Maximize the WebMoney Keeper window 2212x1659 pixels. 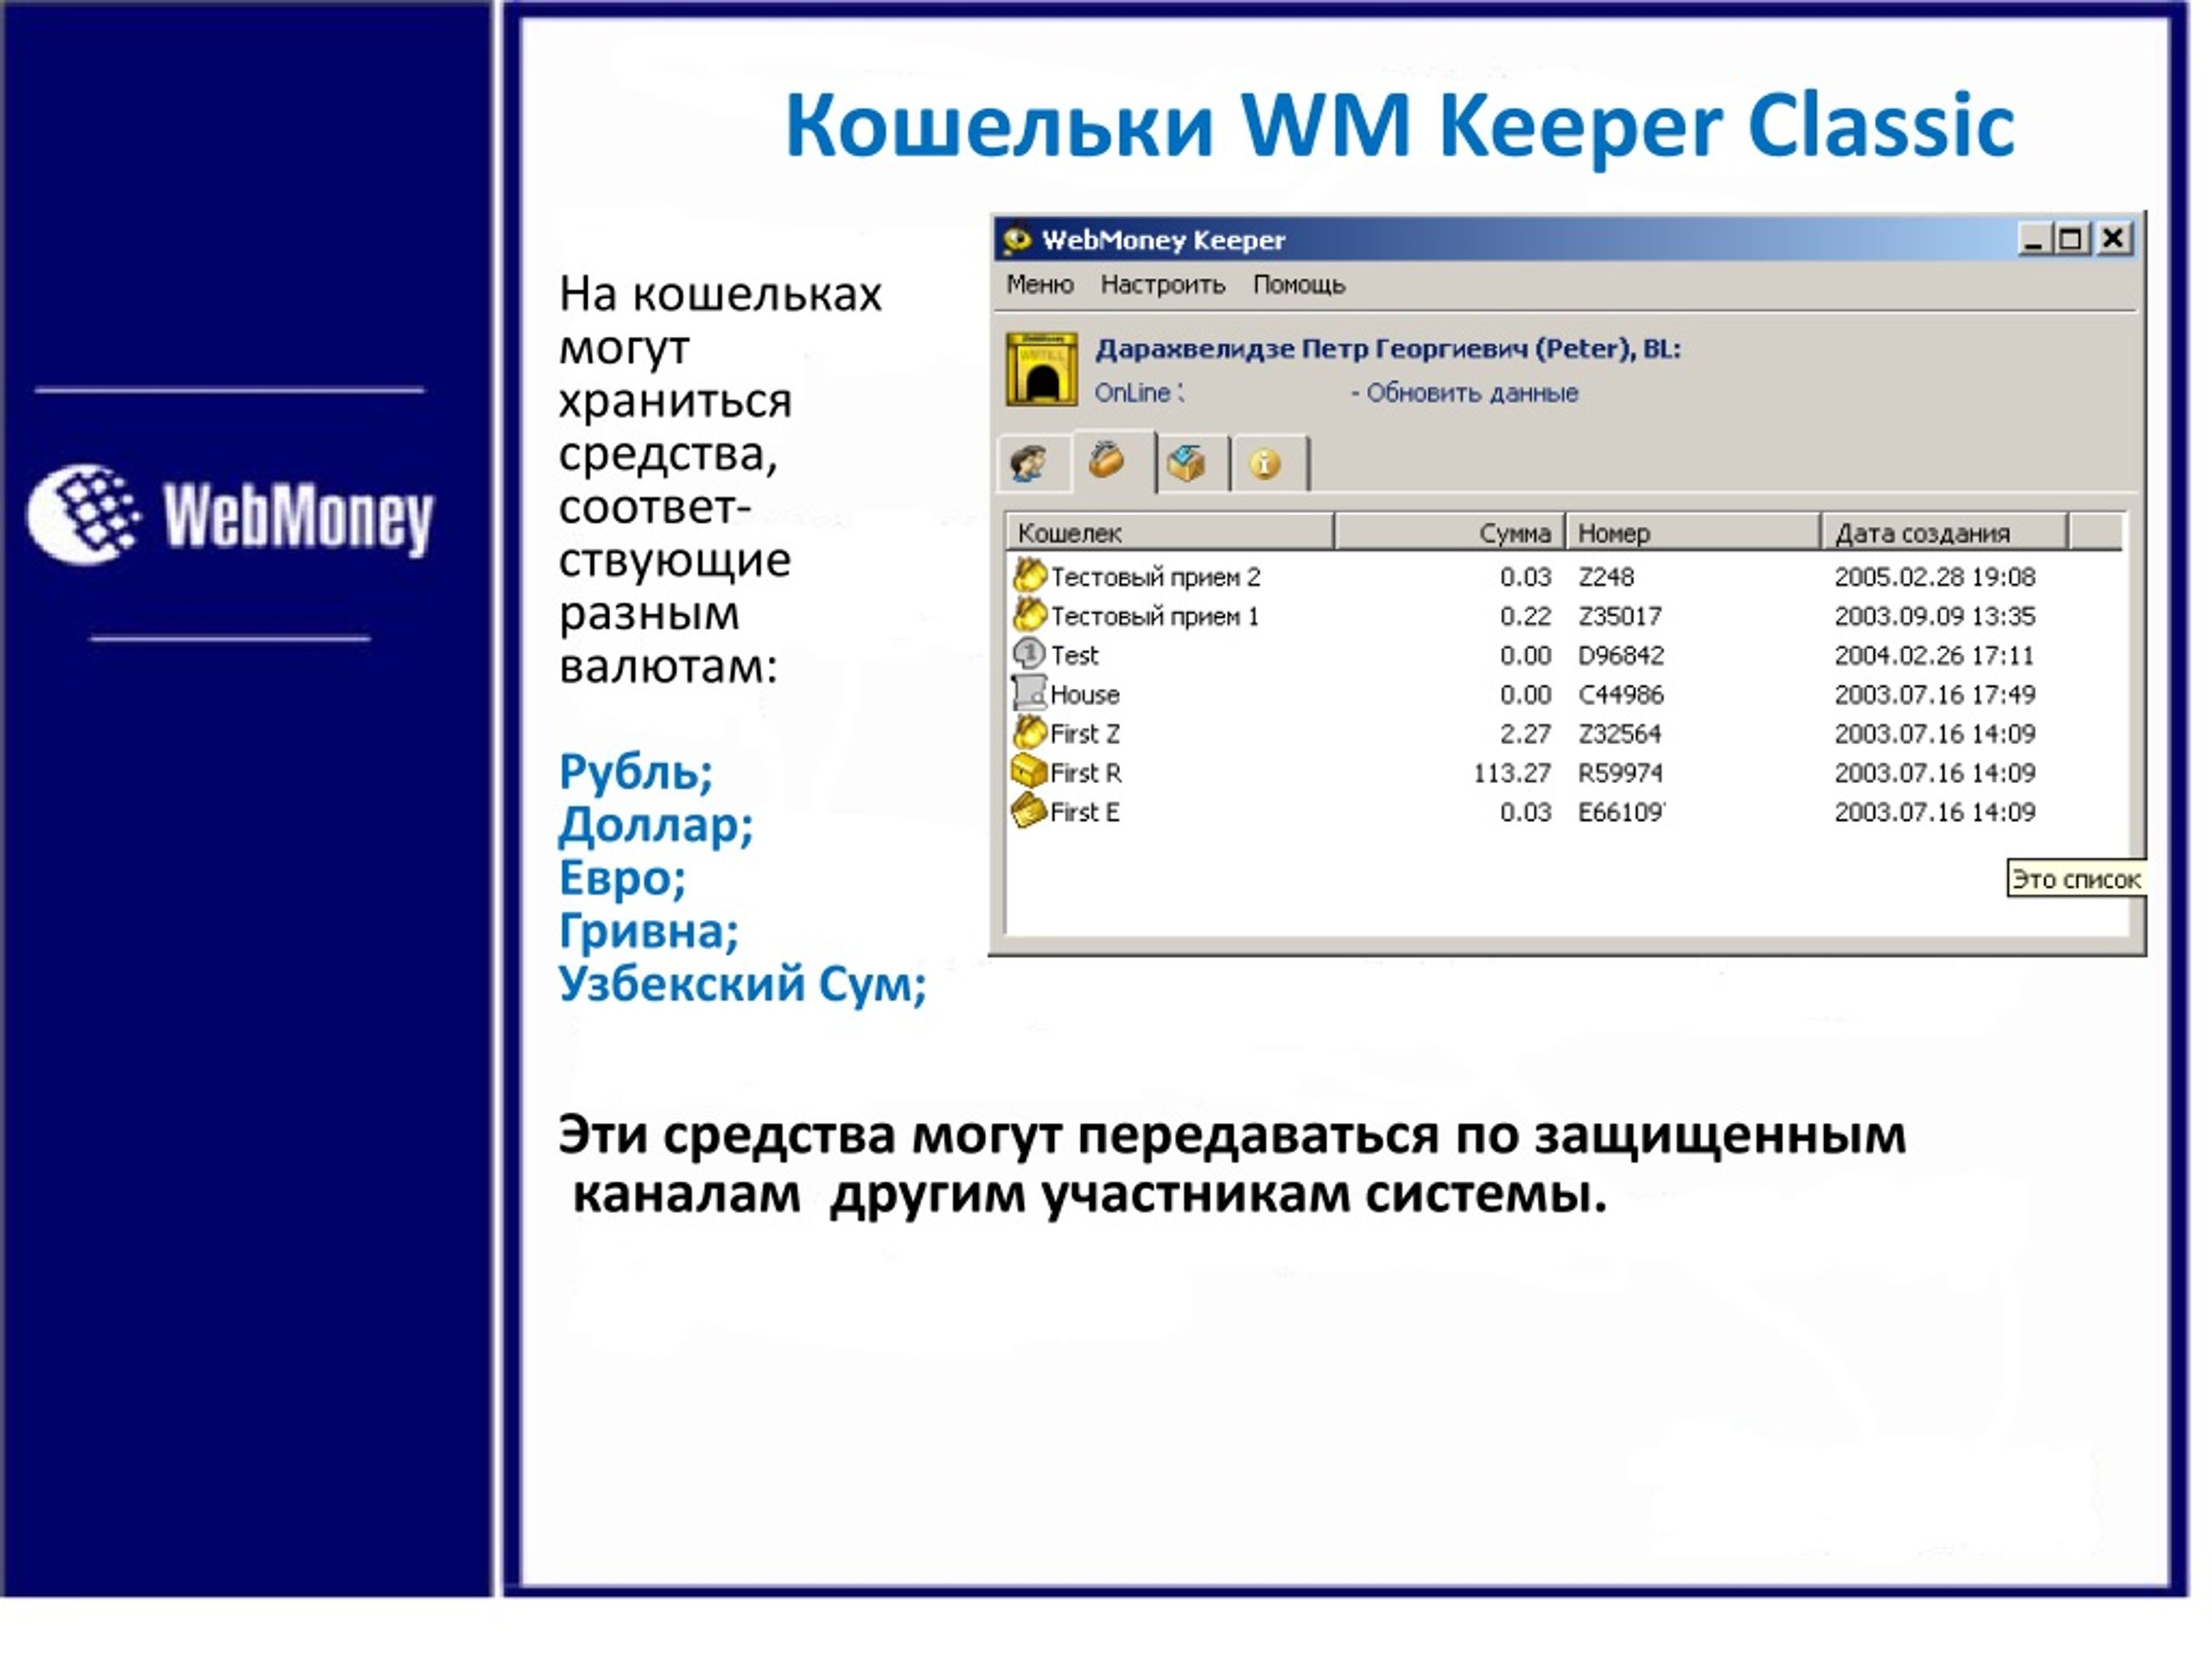[x=2070, y=239]
